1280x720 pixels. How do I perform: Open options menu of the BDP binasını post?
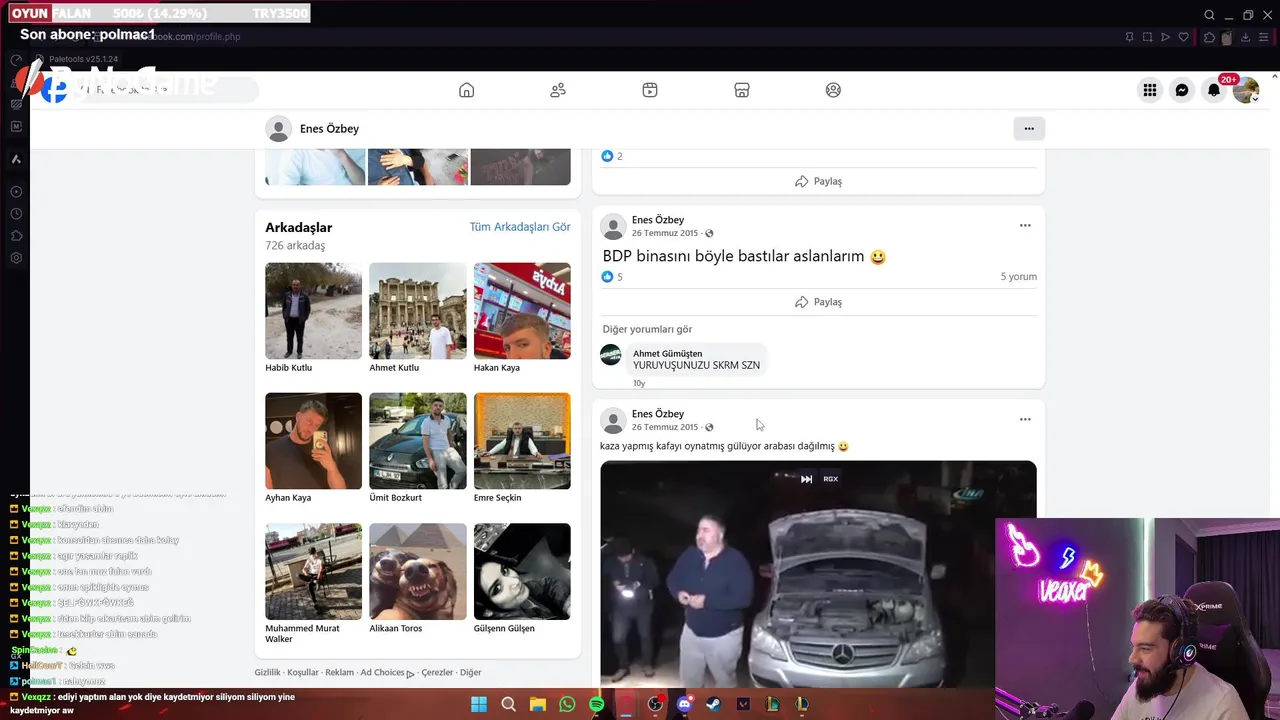click(1025, 226)
